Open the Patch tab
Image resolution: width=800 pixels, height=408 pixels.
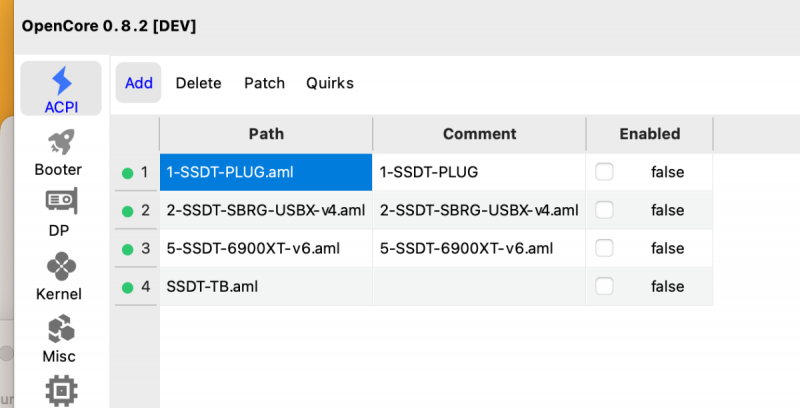pyautogui.click(x=264, y=83)
